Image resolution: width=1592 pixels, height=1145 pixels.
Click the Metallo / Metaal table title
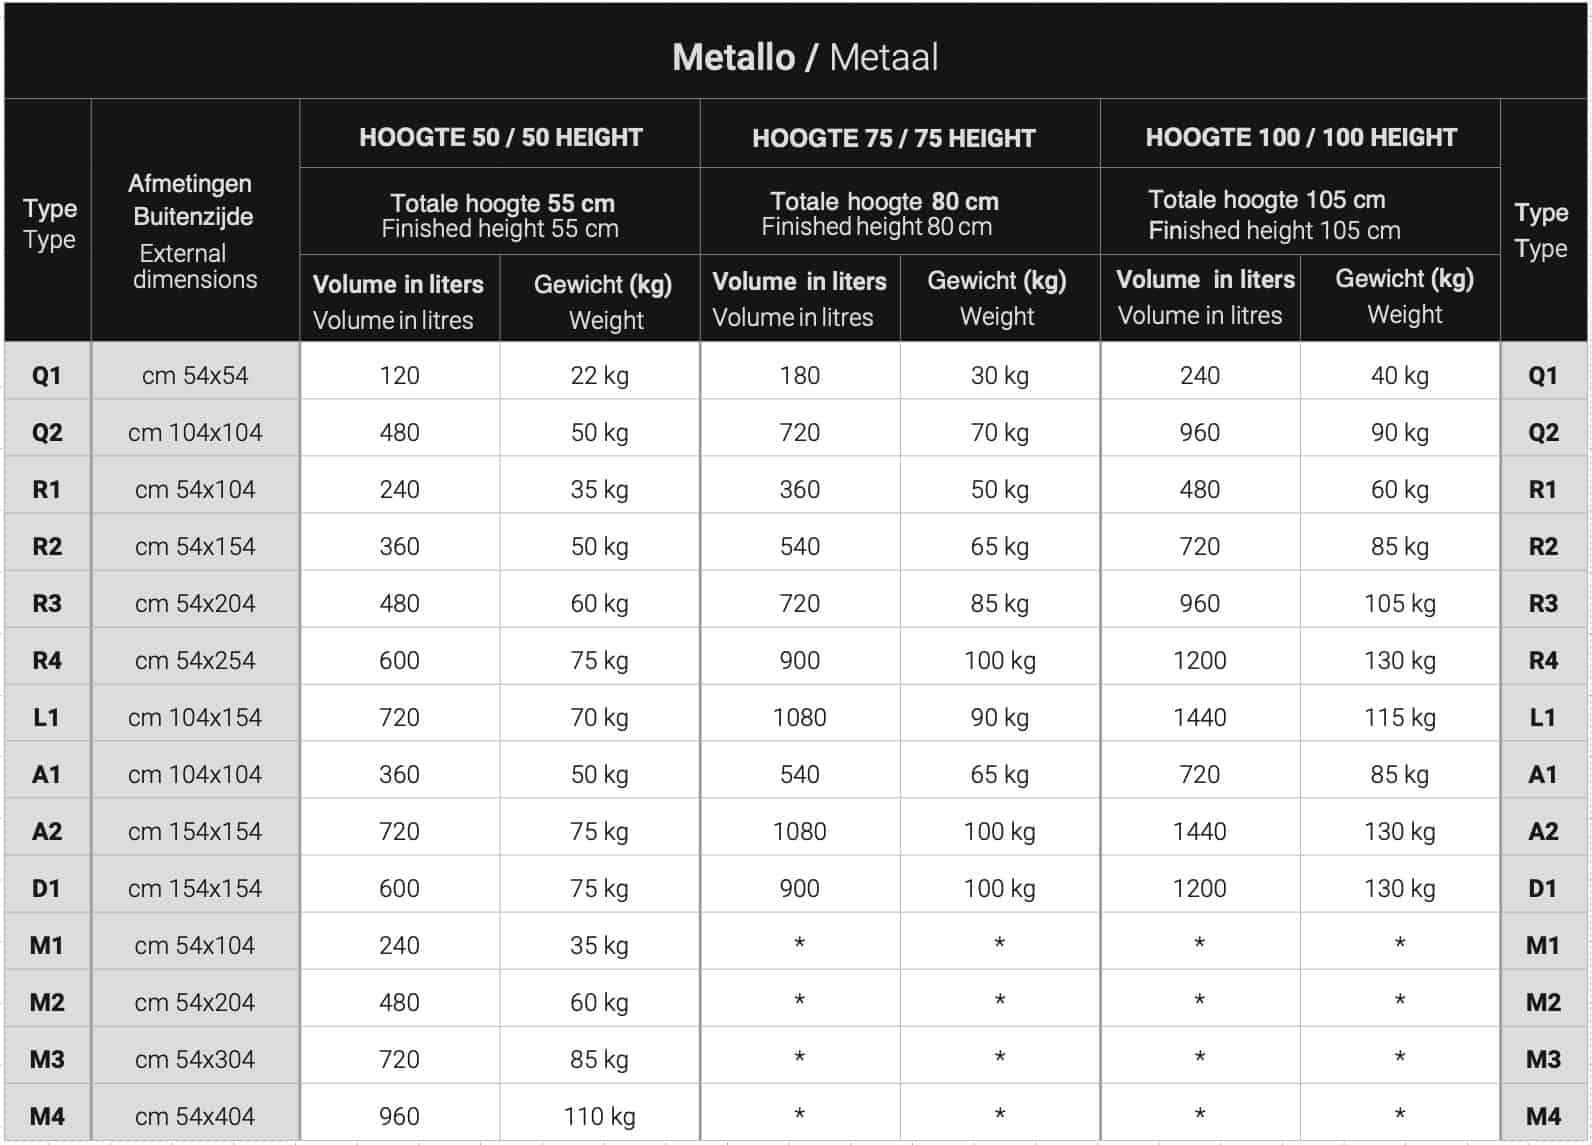click(x=805, y=57)
